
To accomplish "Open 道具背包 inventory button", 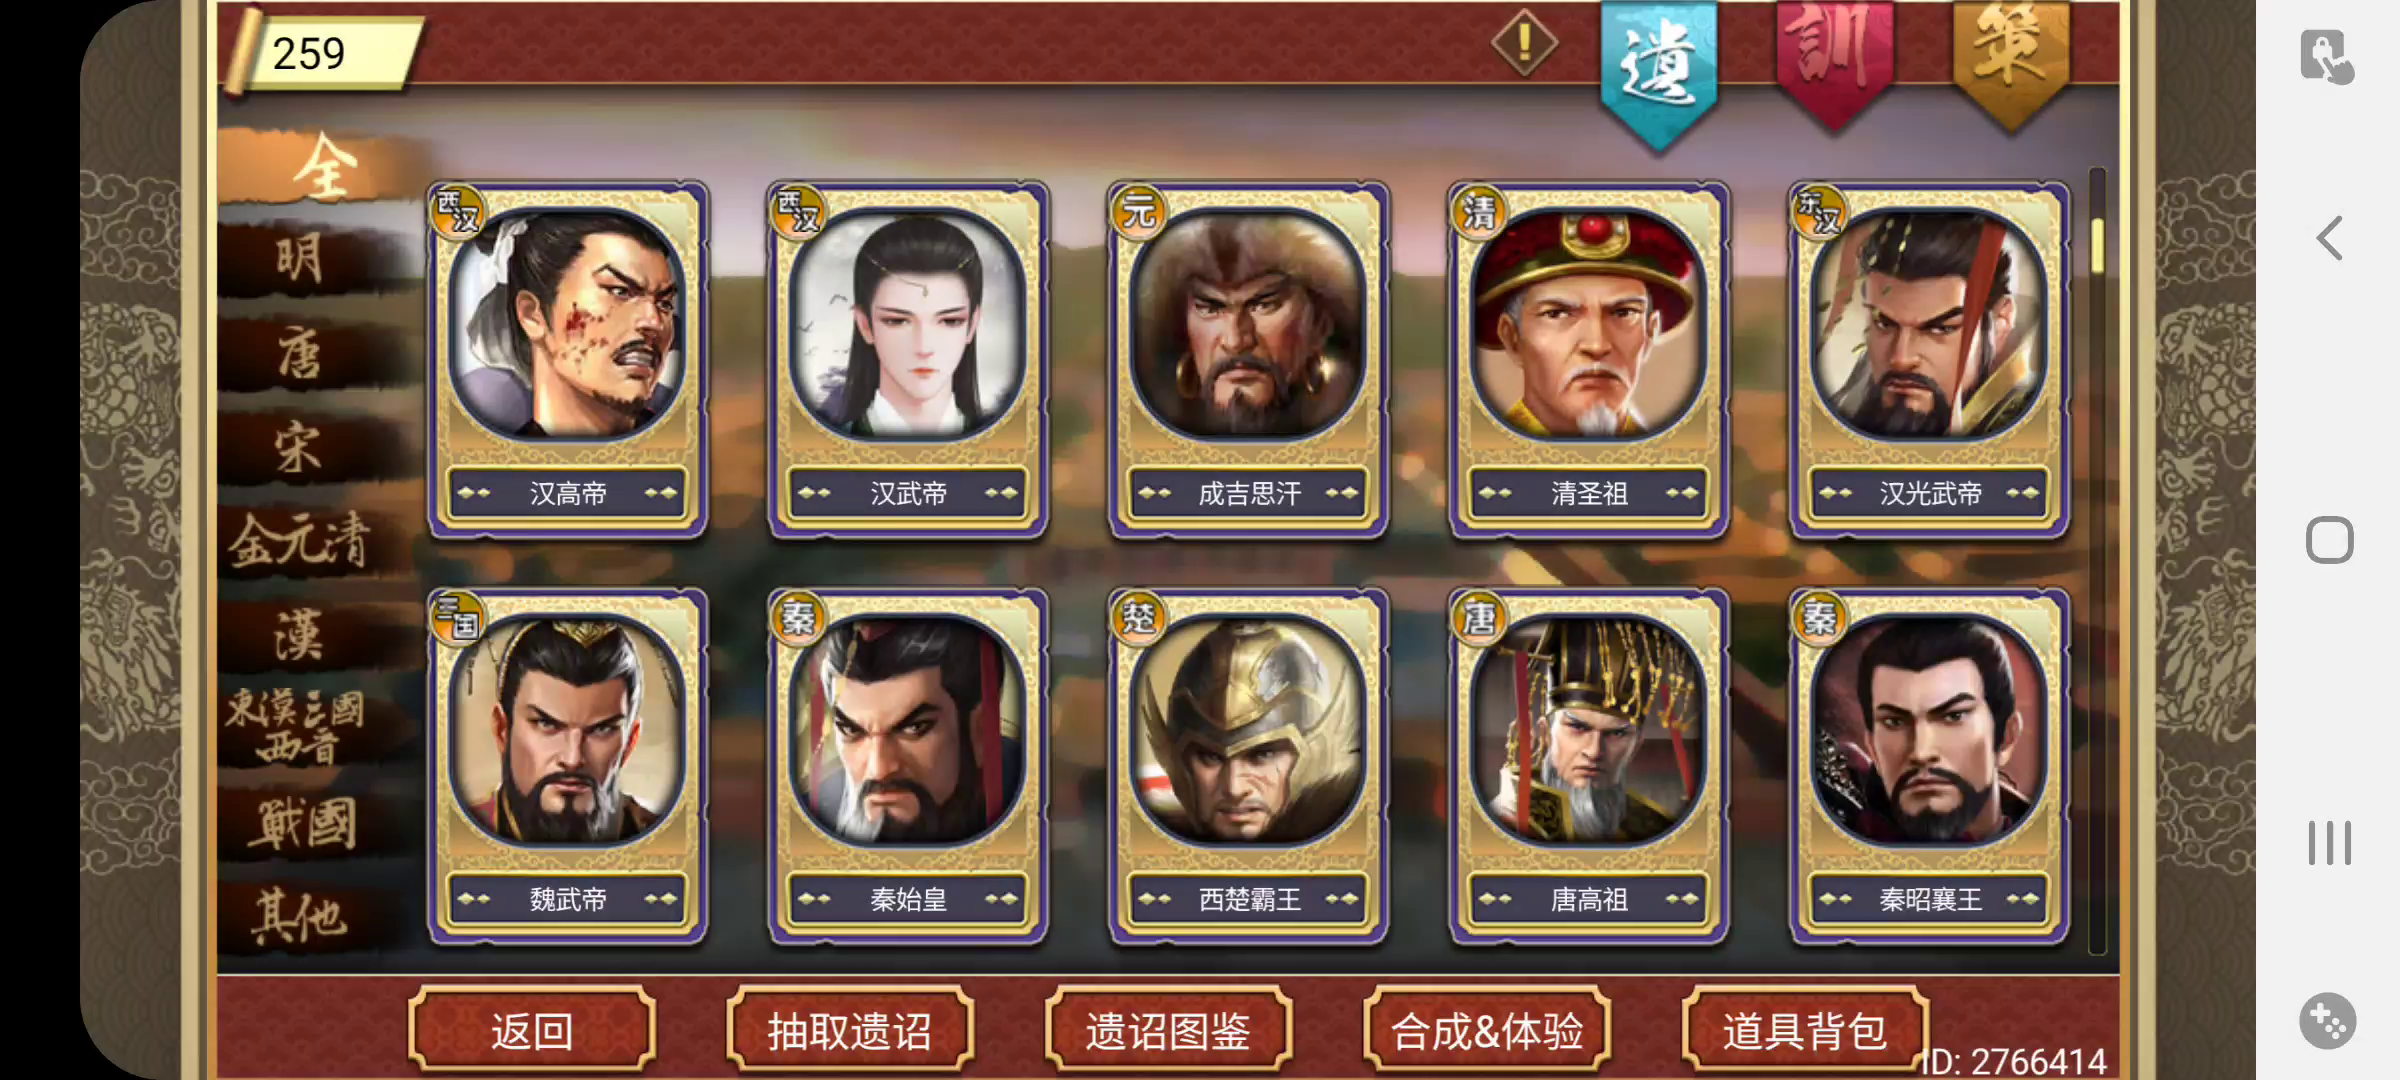I will click(x=1805, y=1030).
